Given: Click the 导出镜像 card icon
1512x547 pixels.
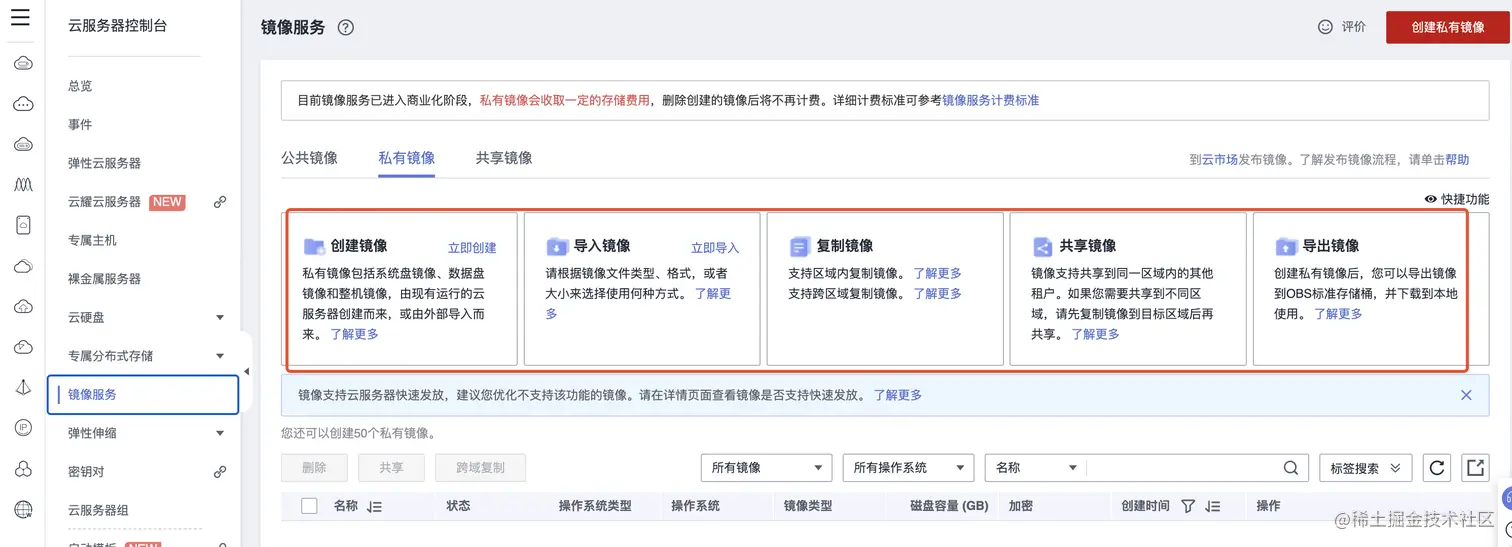Looking at the screenshot, I should 1286,247.
